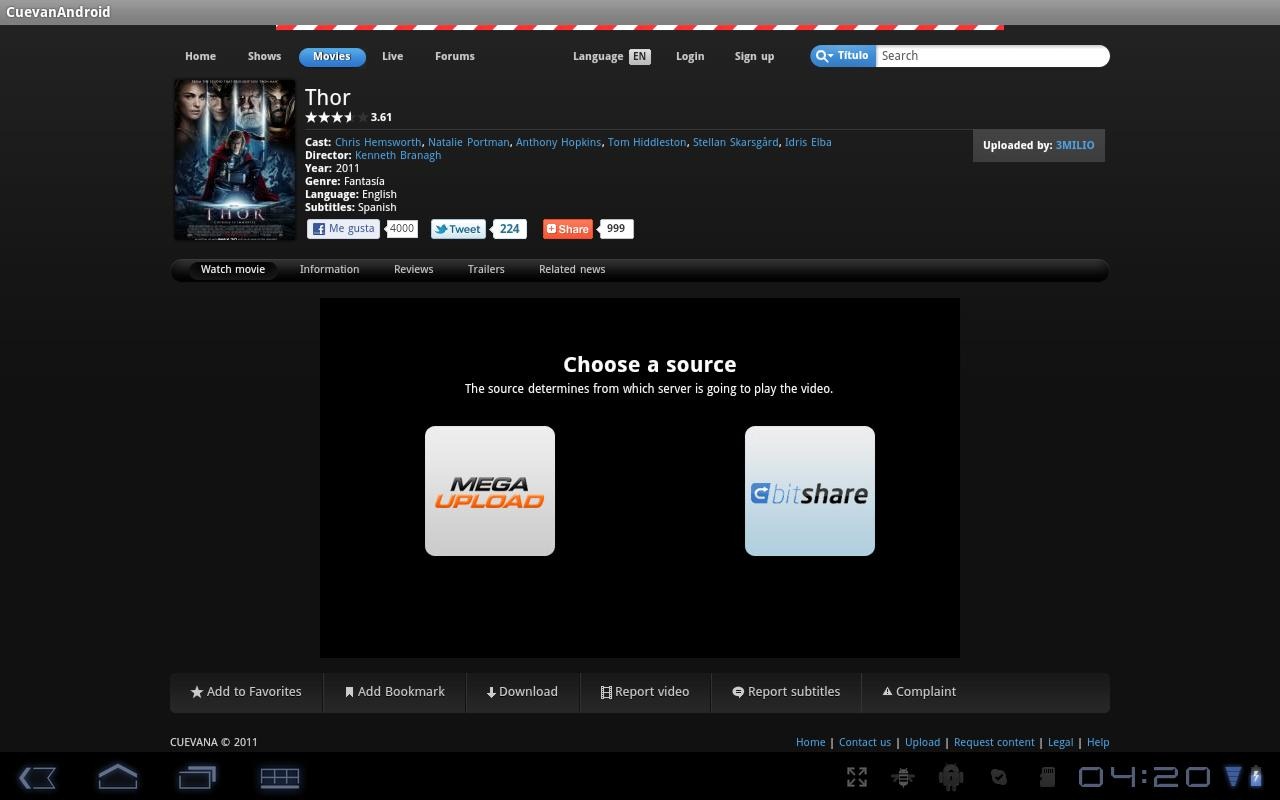Tap the USB debugging bug icon
The image size is (1280, 800).
(x=903, y=777)
